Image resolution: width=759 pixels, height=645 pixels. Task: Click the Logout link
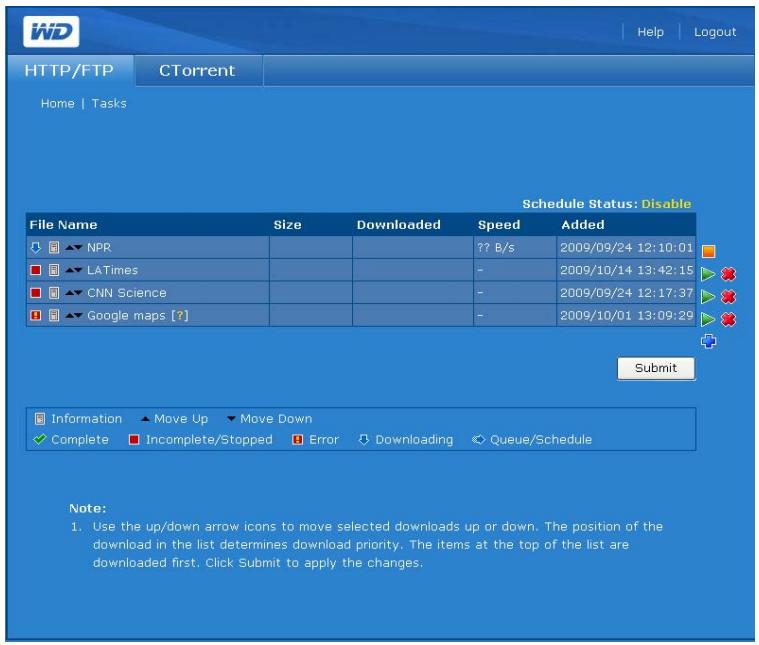click(x=715, y=32)
